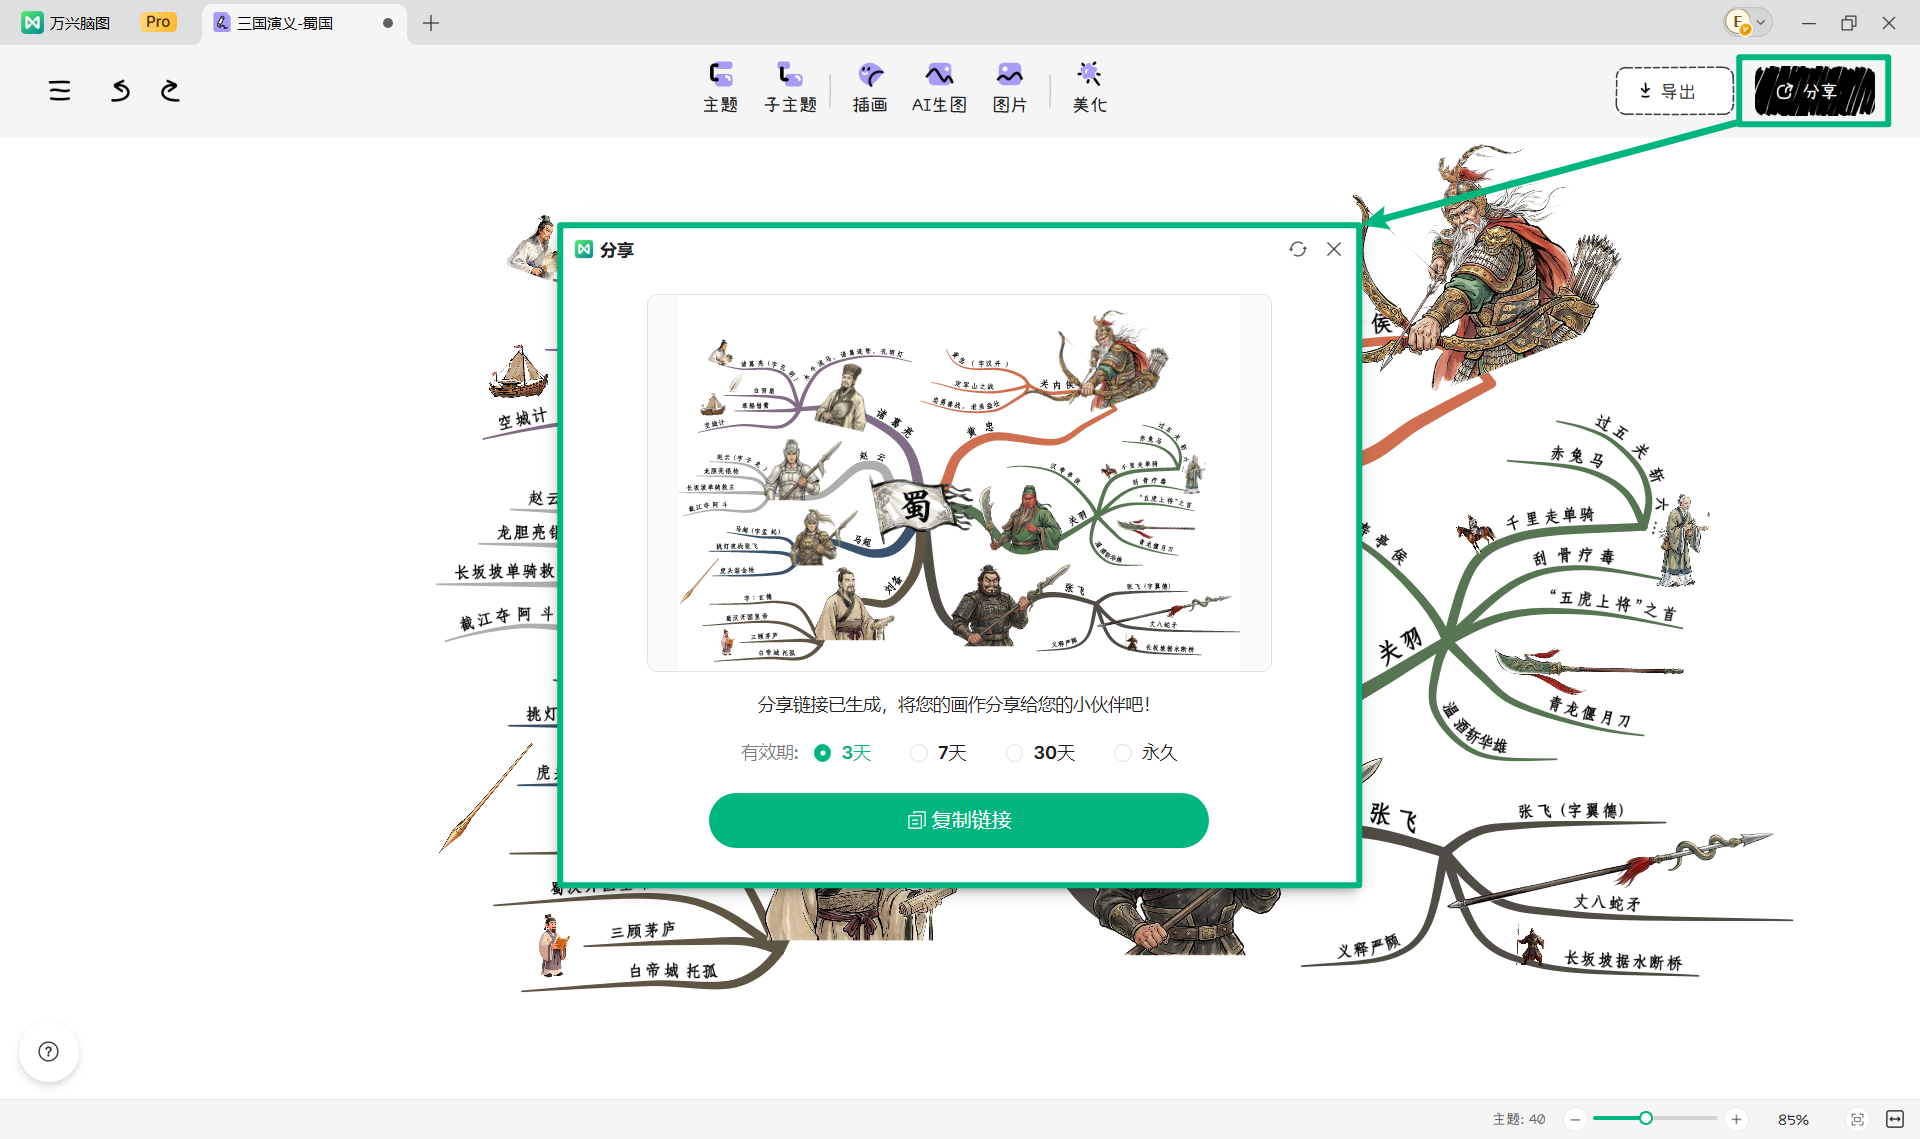Open the 美化 beautify tool
The height and width of the screenshot is (1139, 1920).
[x=1090, y=87]
